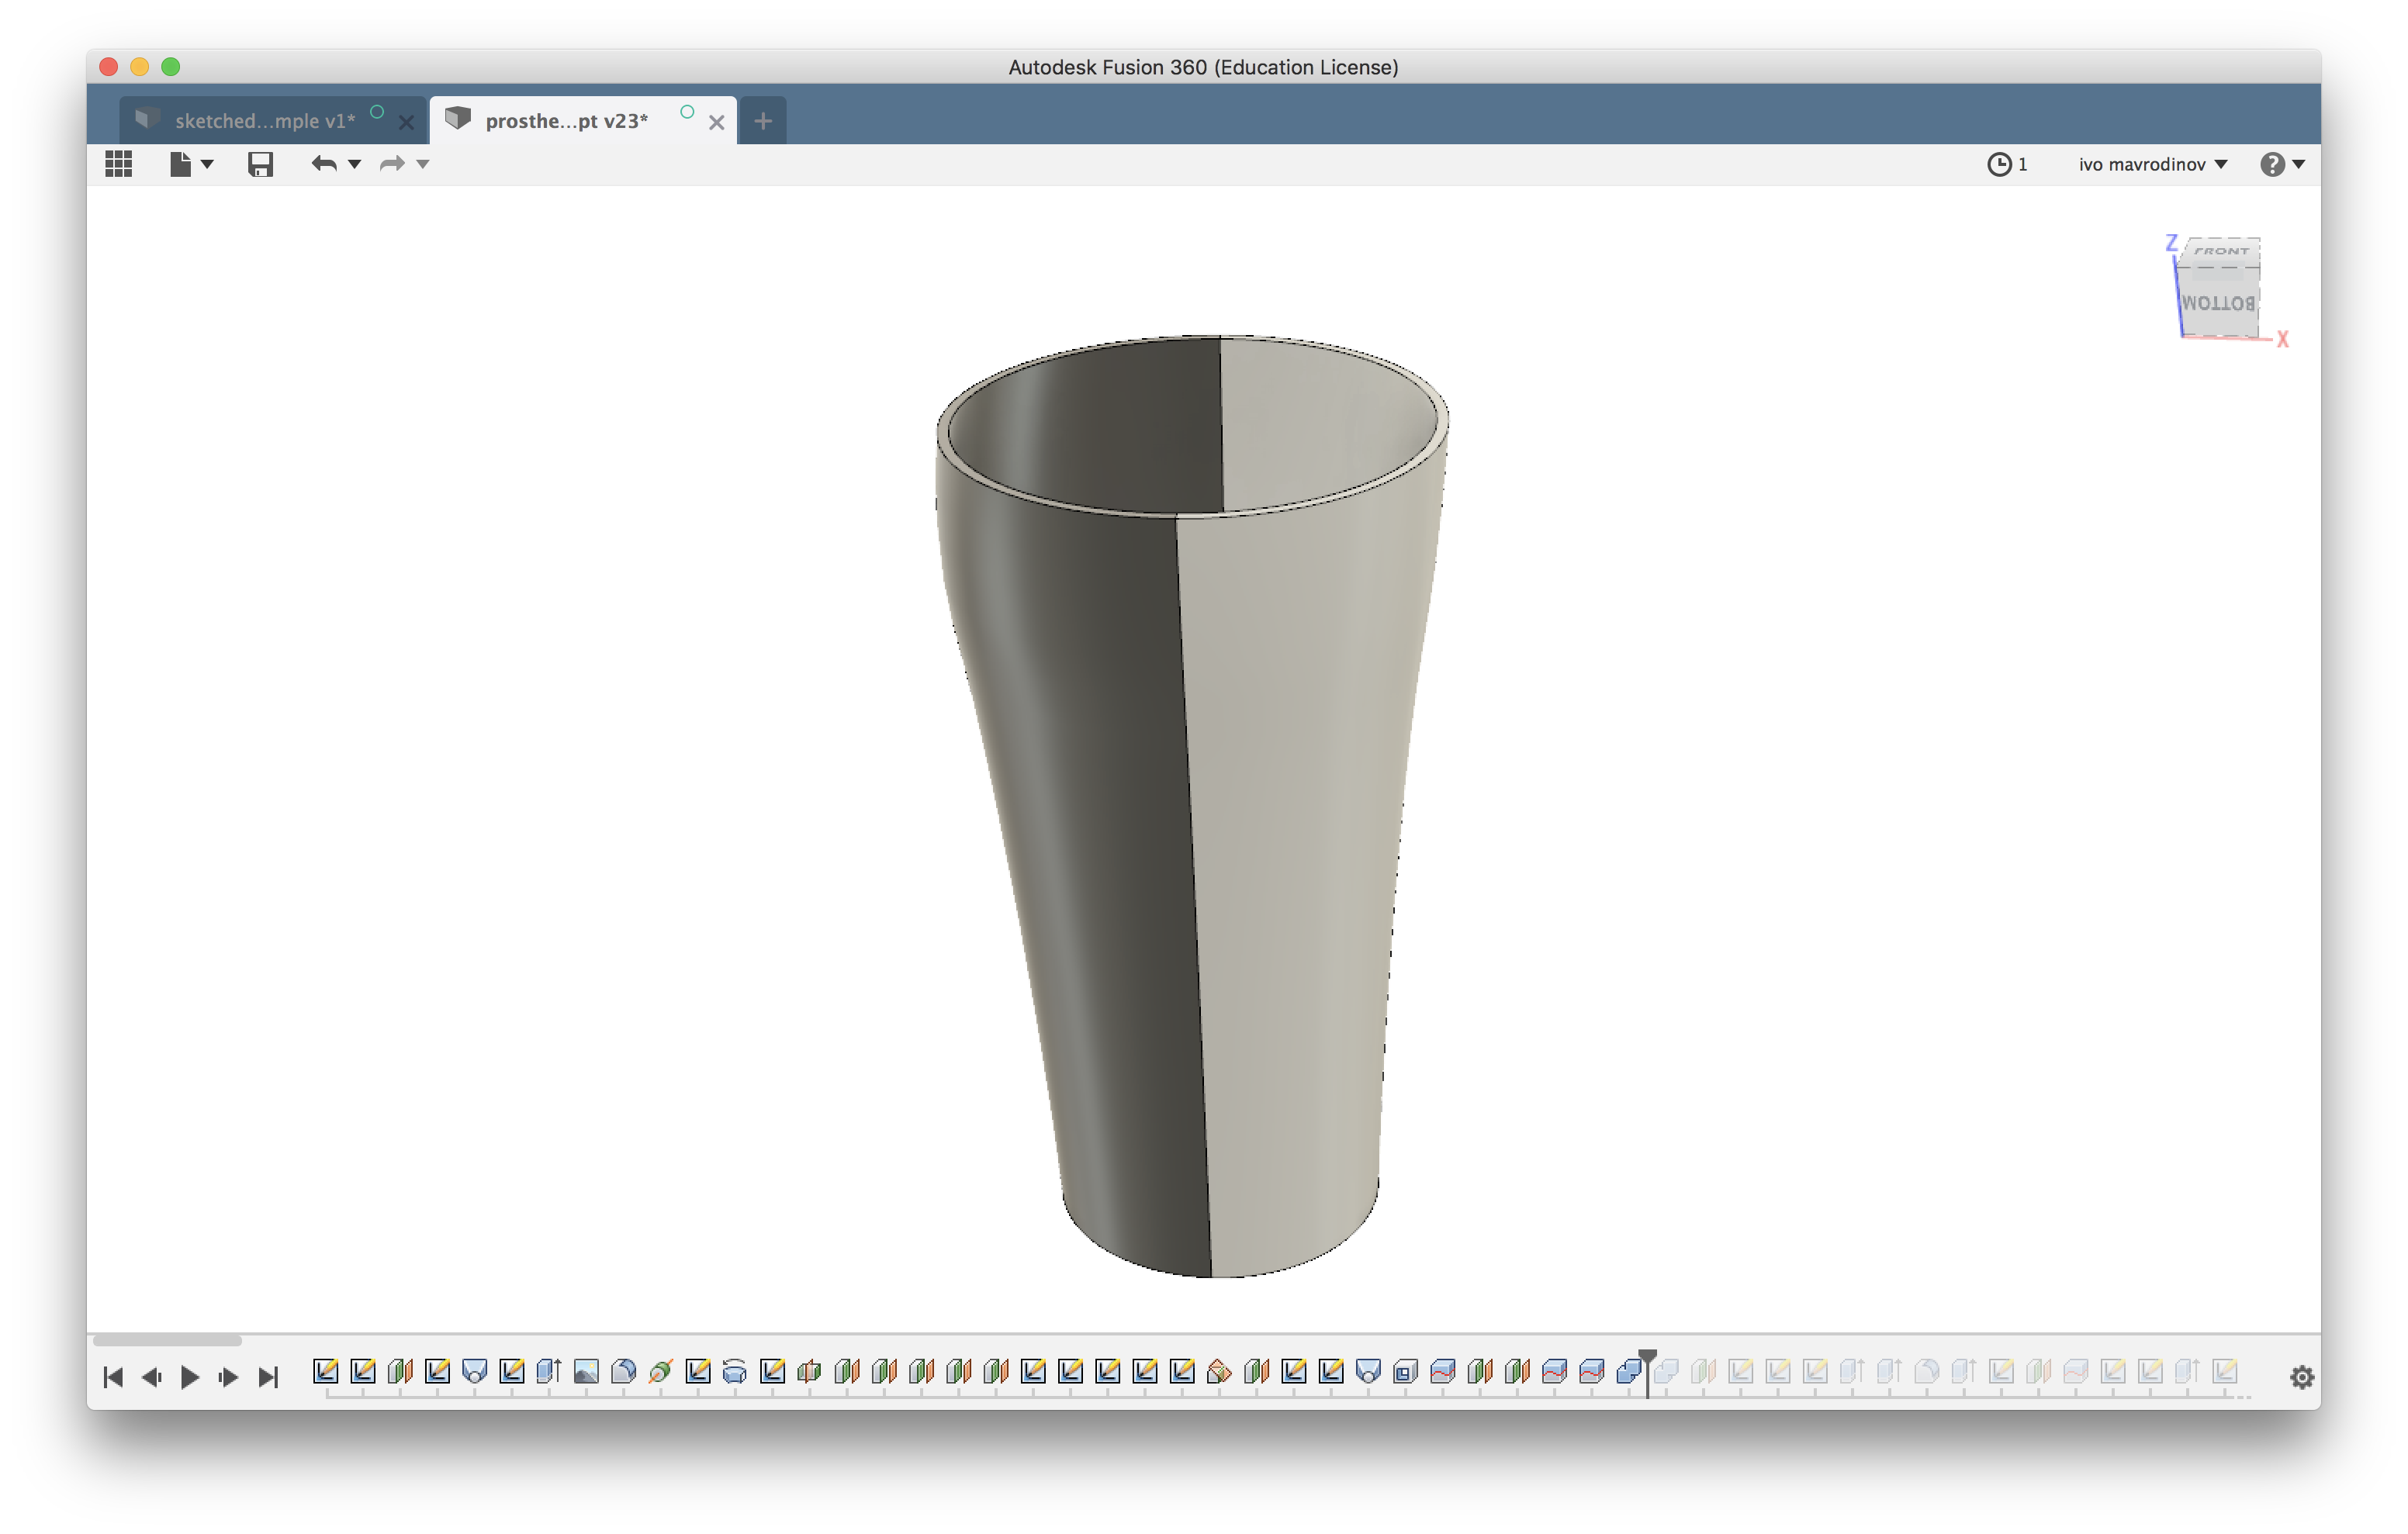The width and height of the screenshot is (2408, 1534).
Task: Add a new design tab with plus
Action: coord(763,121)
